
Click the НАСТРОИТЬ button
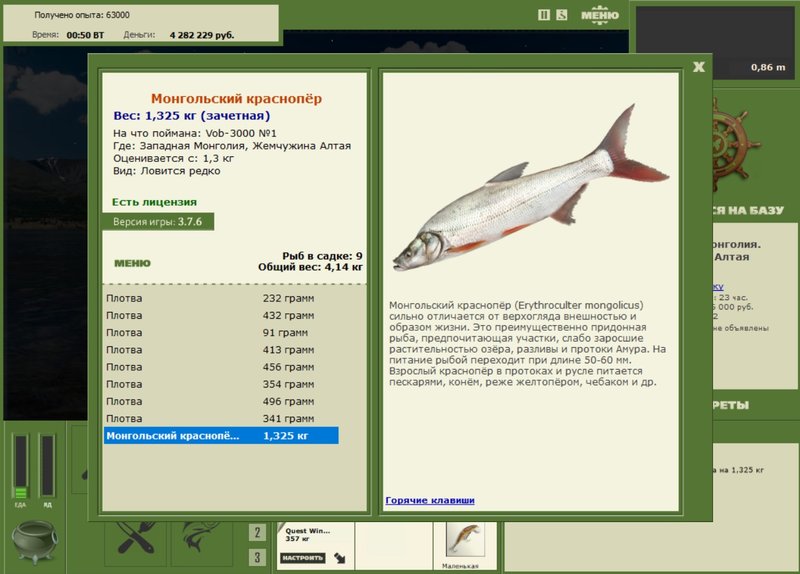(x=303, y=558)
